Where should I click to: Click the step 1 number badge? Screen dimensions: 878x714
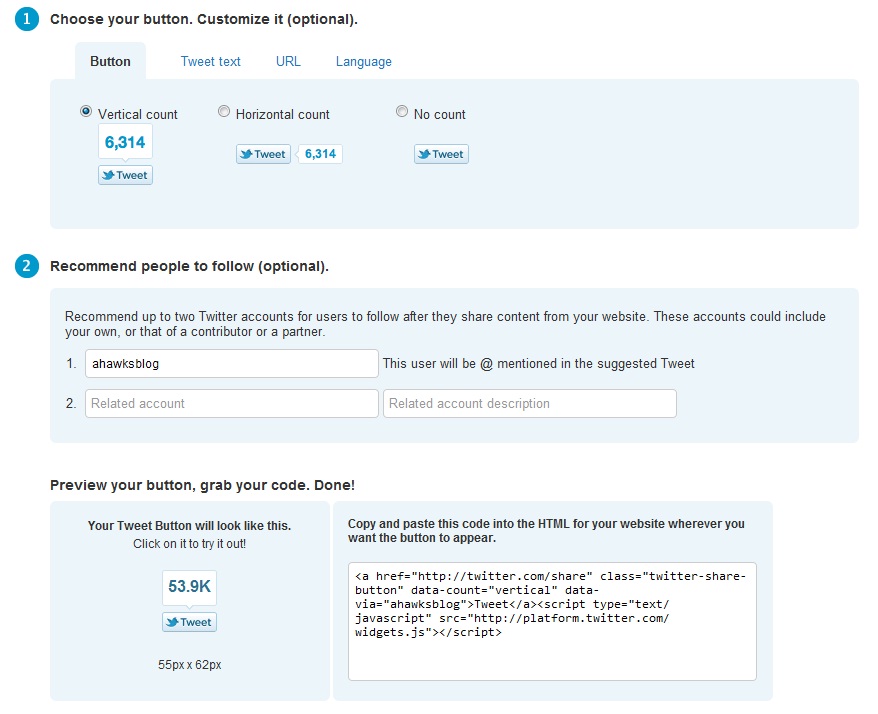click(x=27, y=19)
